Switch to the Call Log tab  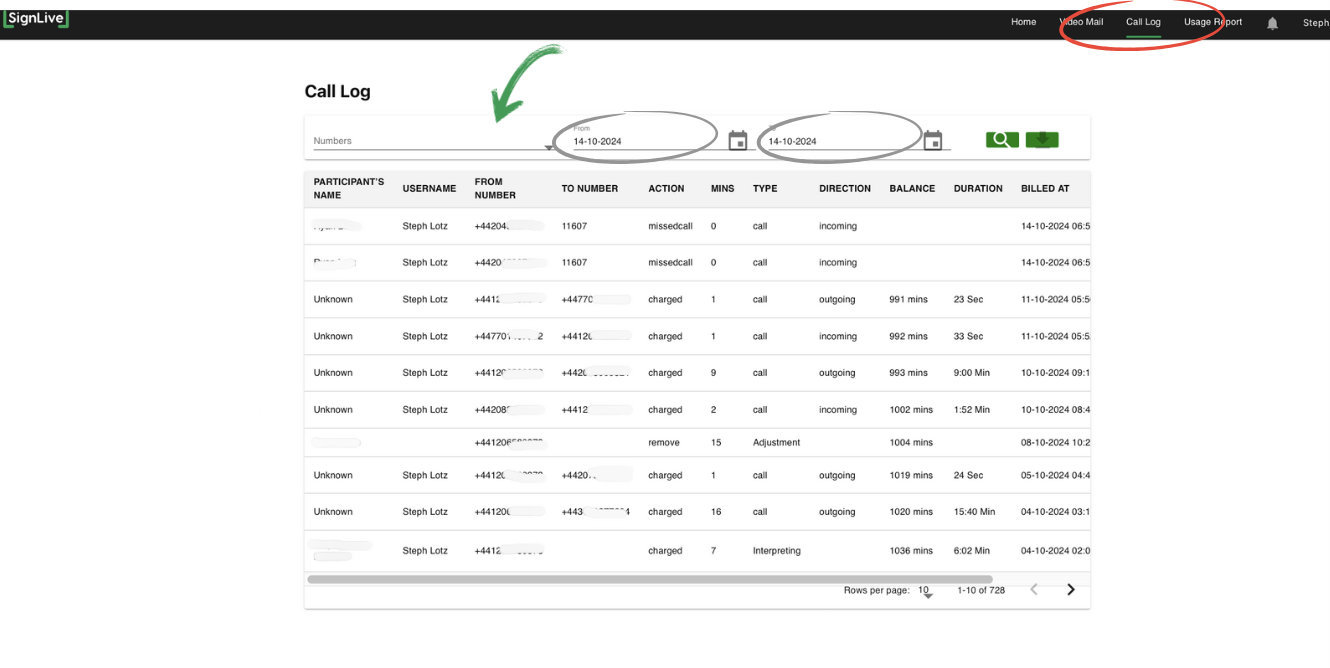pyautogui.click(x=1143, y=22)
